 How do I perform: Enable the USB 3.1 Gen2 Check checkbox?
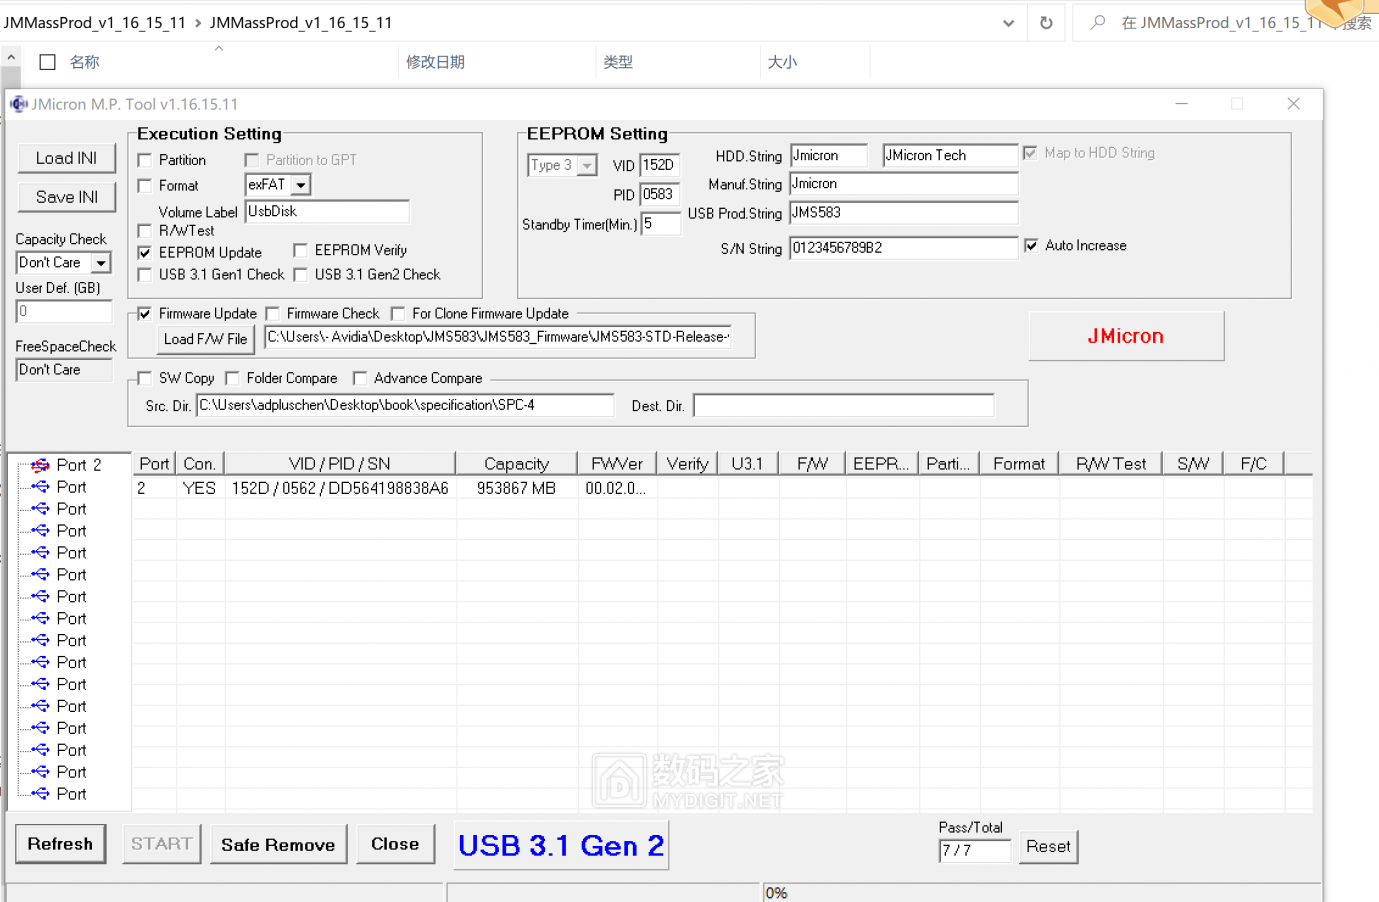click(x=301, y=275)
